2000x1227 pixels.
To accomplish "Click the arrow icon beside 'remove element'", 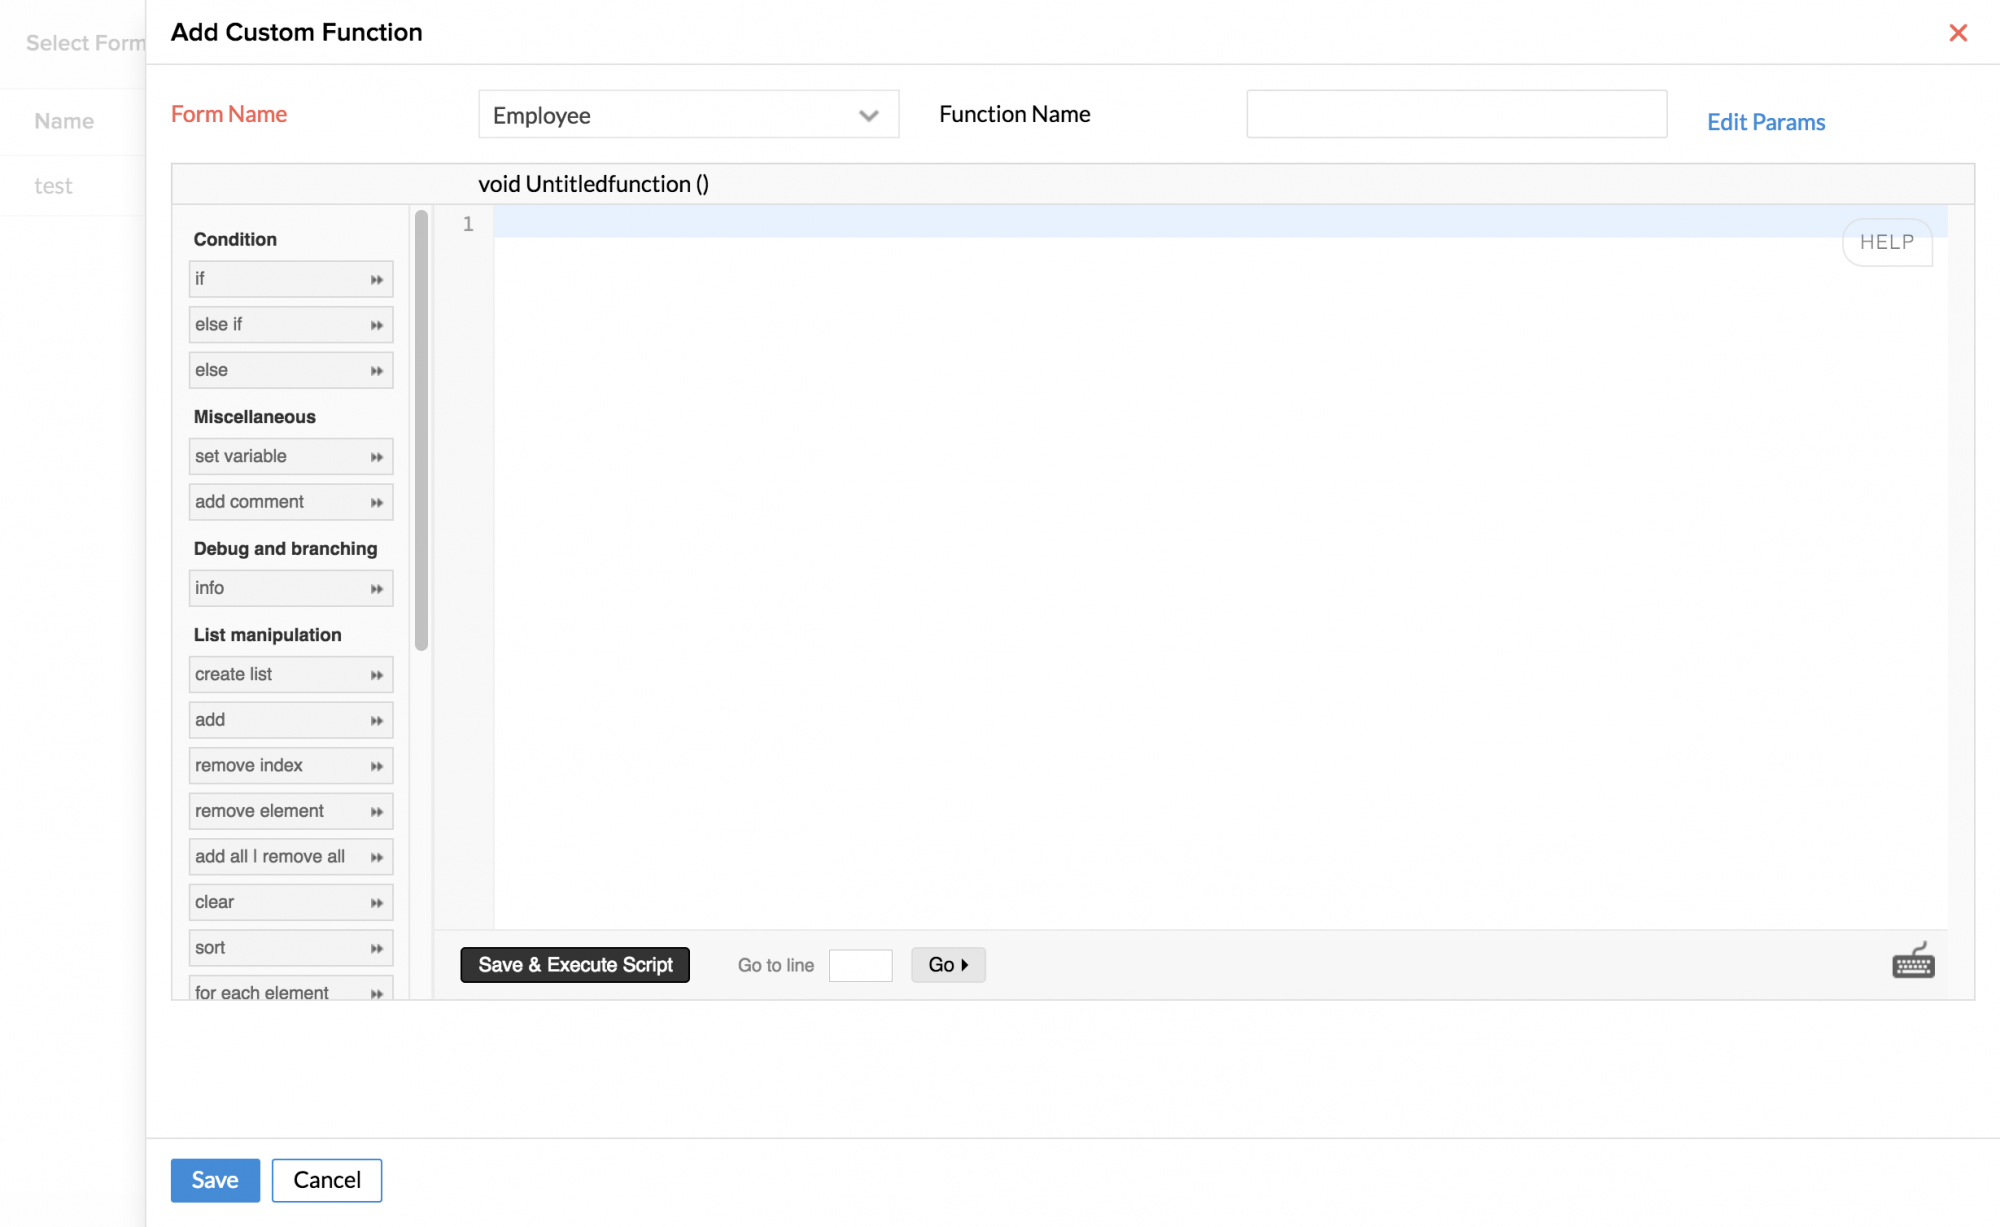I will (x=376, y=812).
